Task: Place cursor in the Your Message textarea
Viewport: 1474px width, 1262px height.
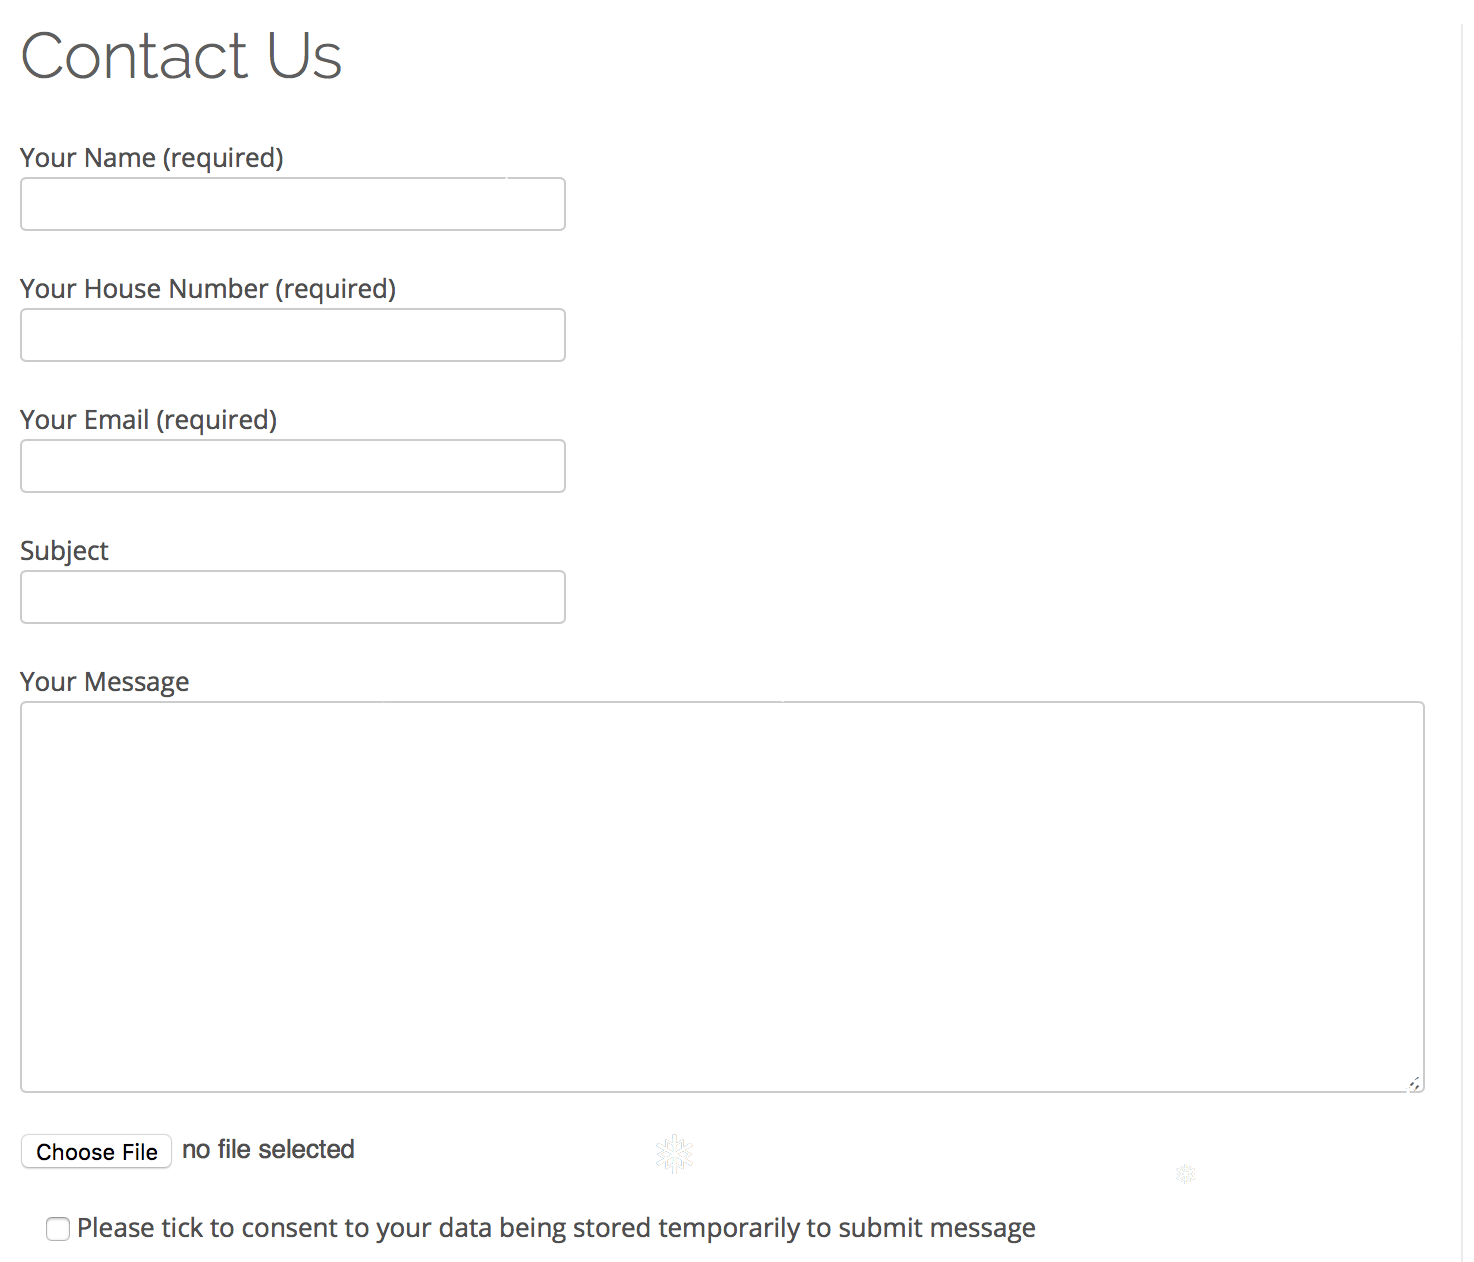Action: [722, 896]
